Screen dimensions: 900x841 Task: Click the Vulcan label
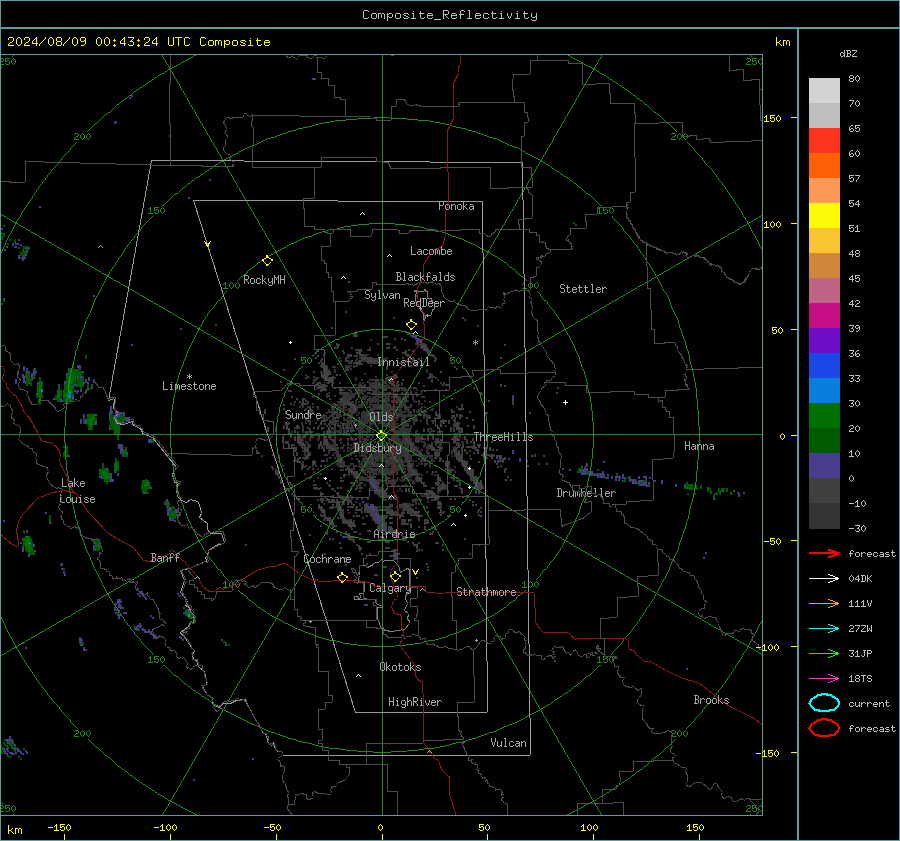click(509, 743)
